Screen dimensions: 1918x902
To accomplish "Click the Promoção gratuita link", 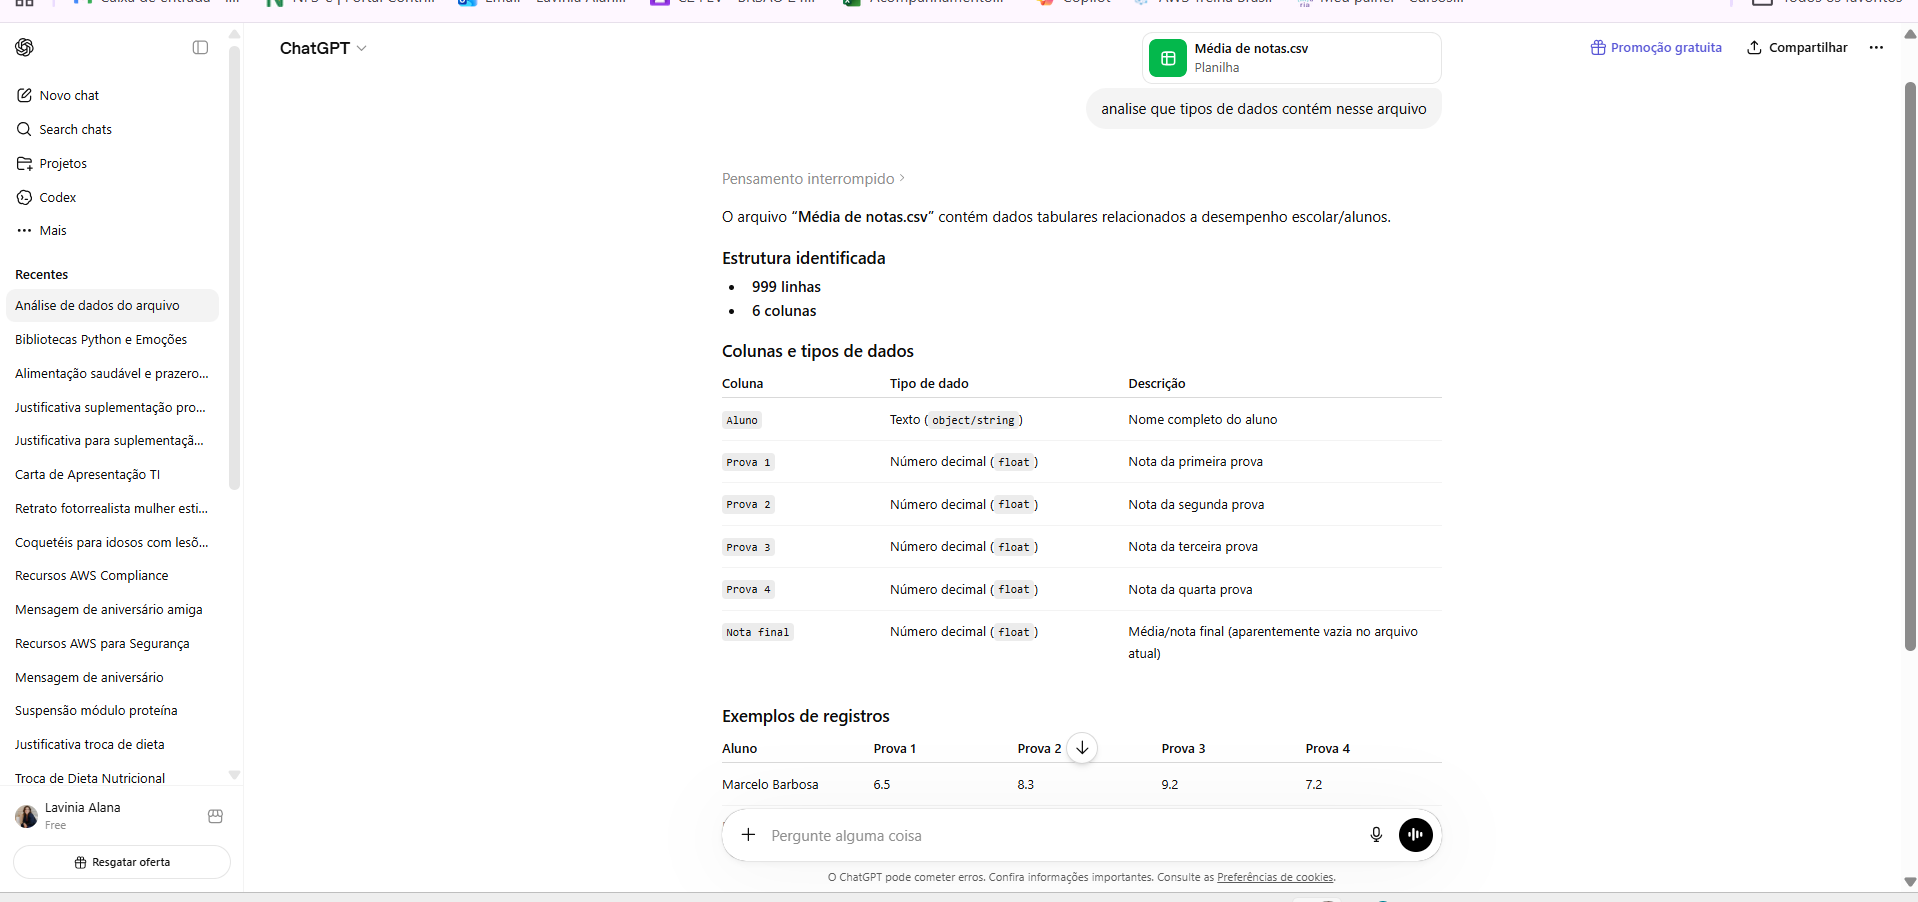I will click(1656, 47).
